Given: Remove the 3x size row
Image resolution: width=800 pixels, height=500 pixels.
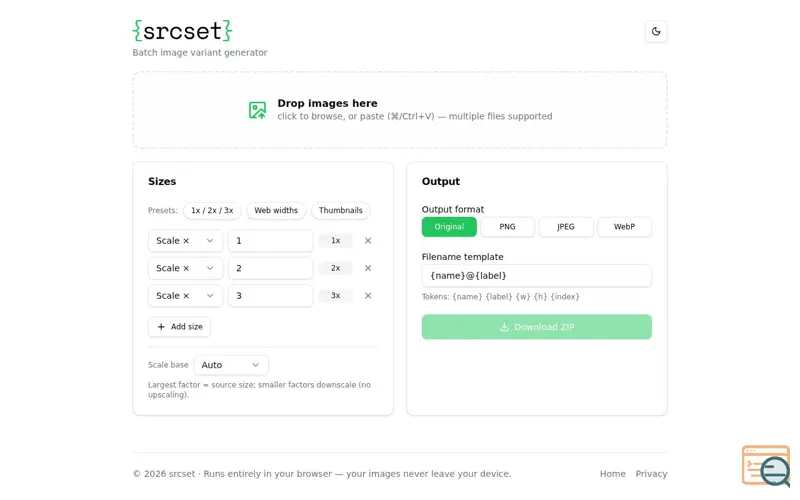Looking at the screenshot, I should [368, 296].
